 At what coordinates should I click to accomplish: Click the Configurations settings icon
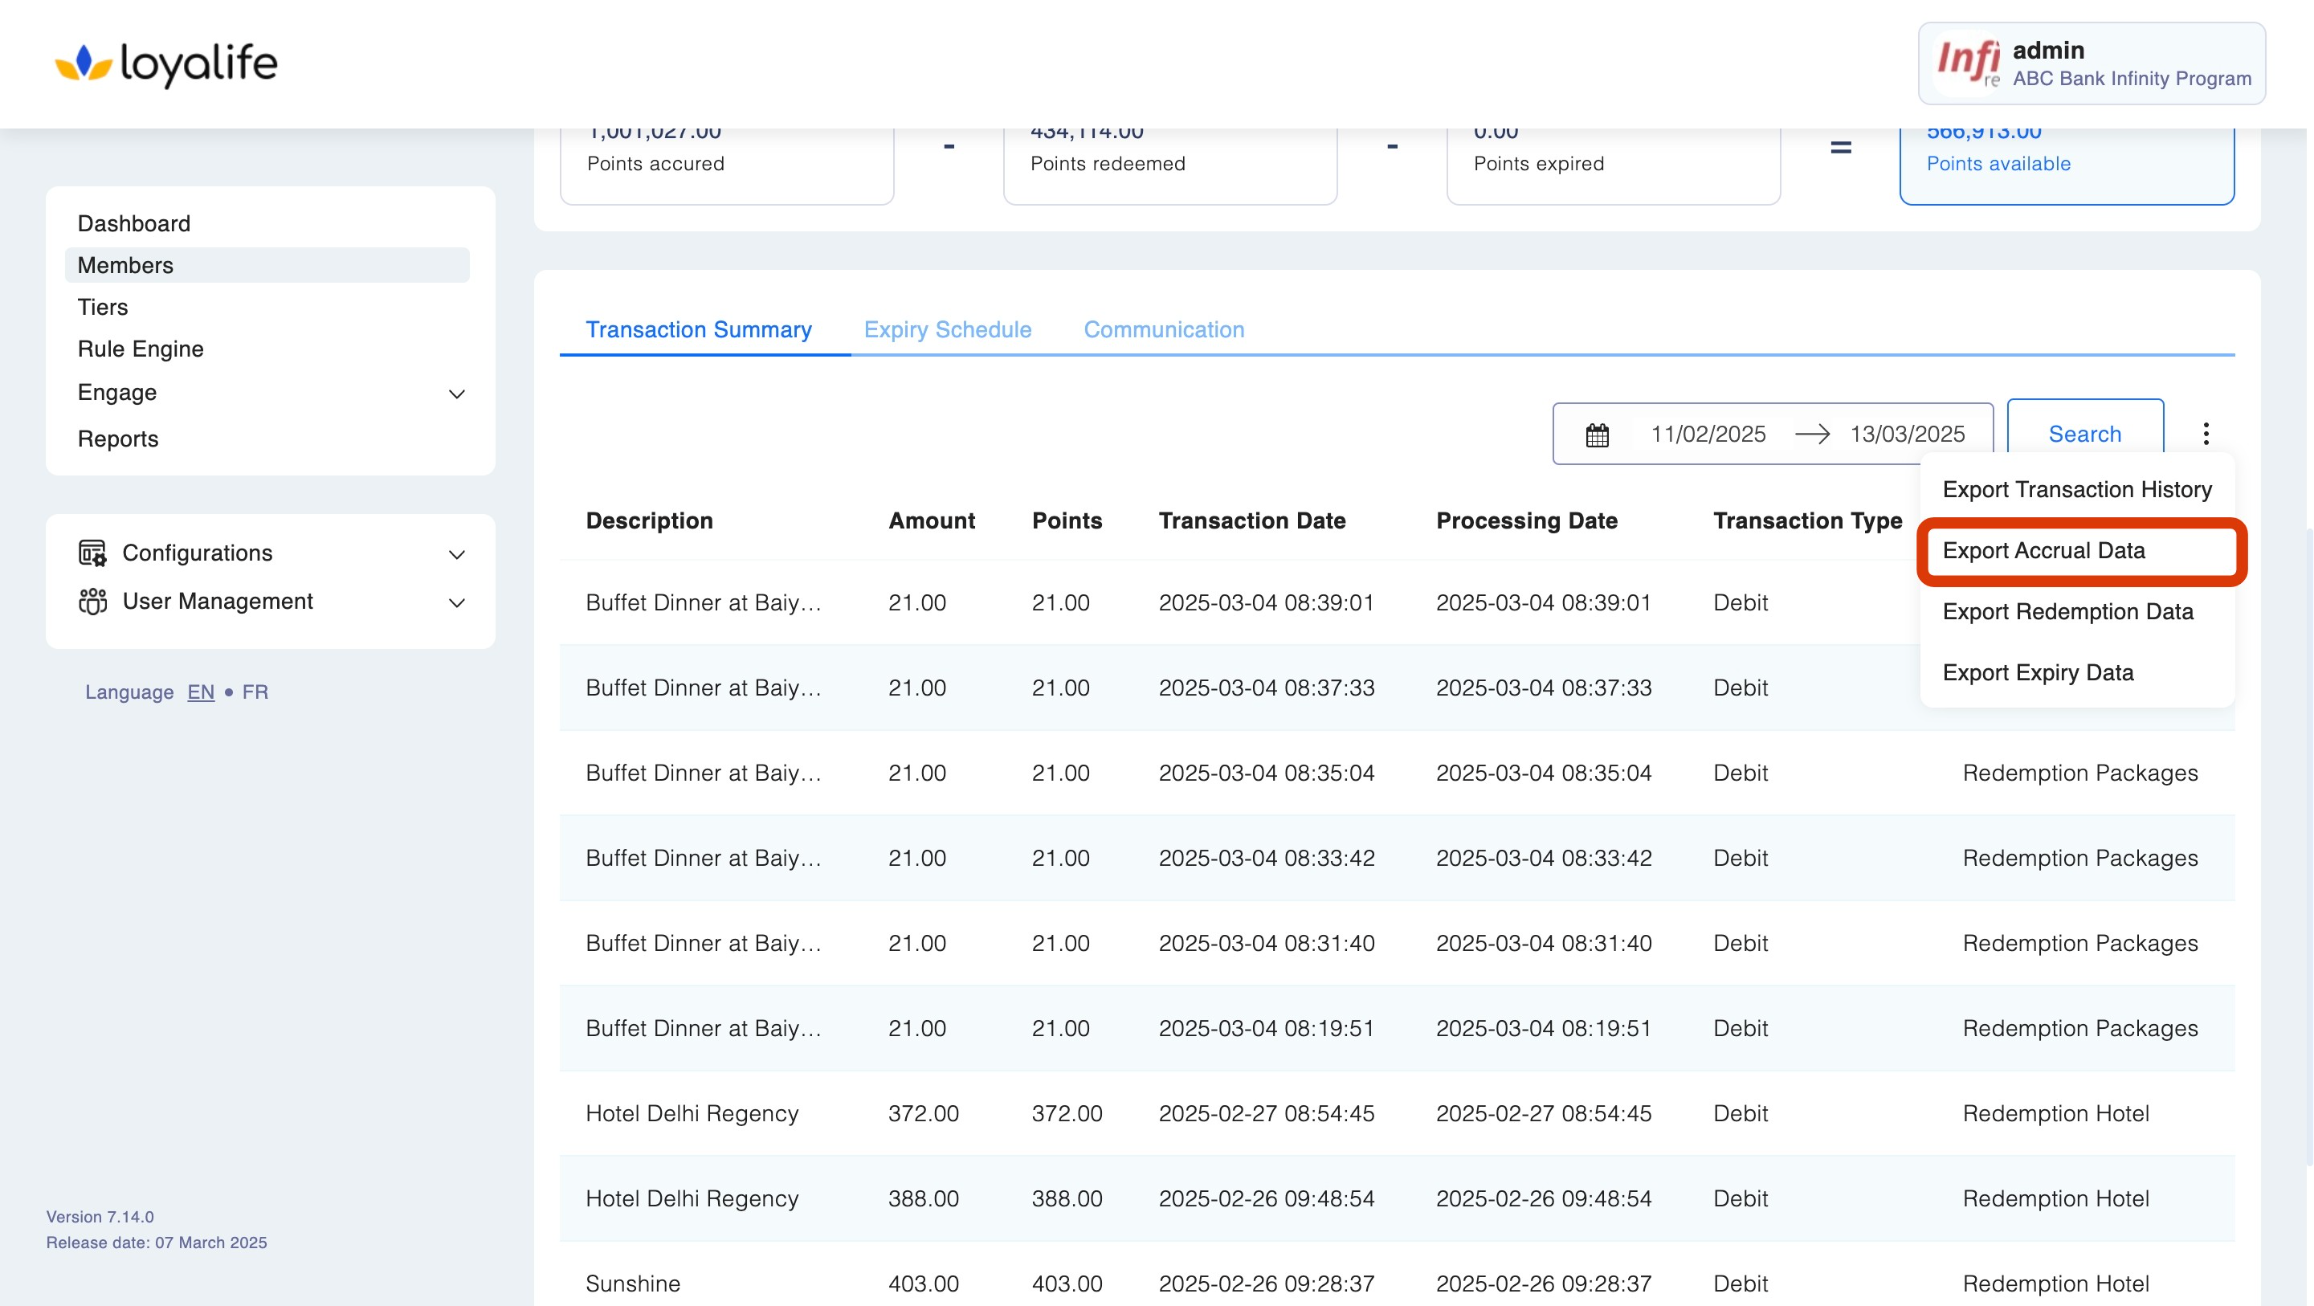93,553
